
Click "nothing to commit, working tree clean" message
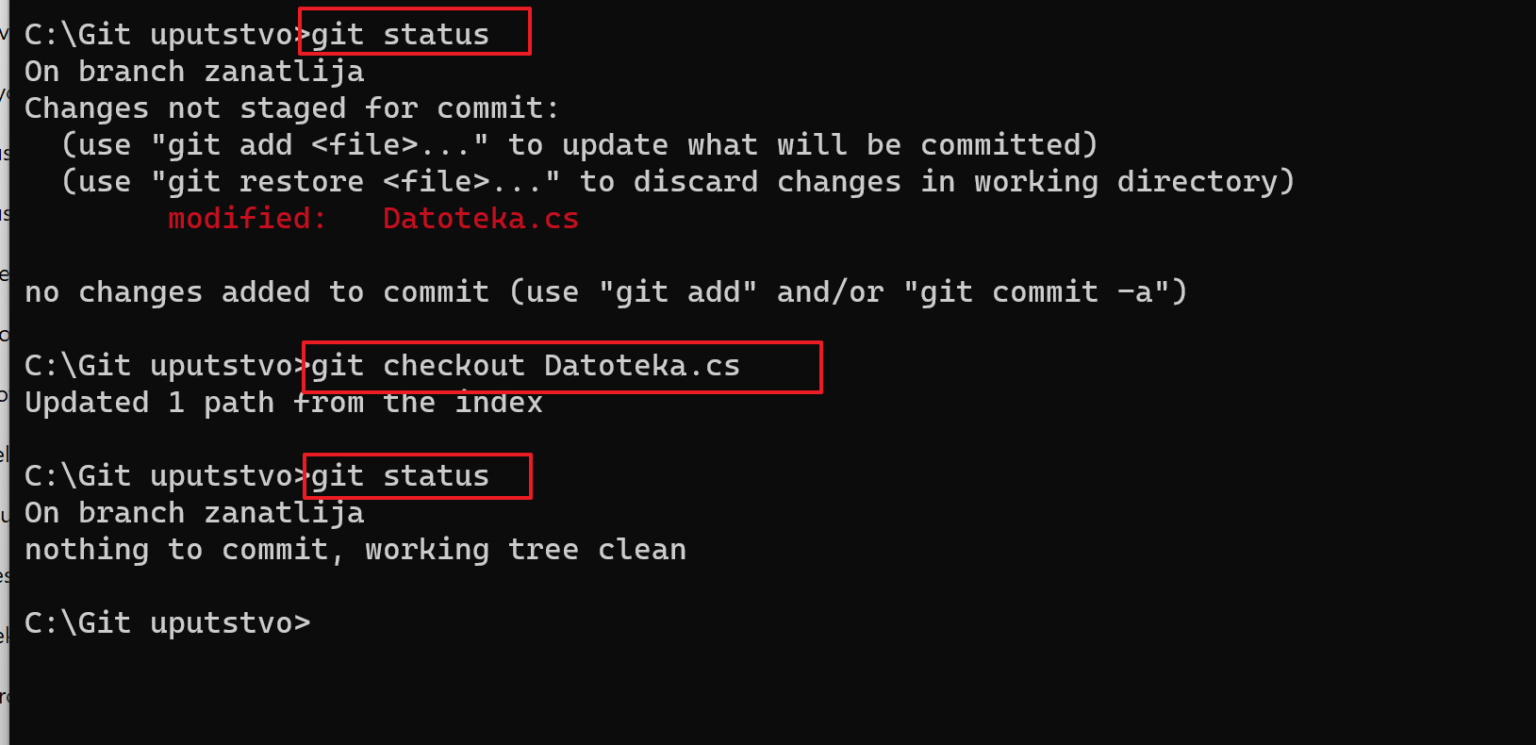click(x=355, y=550)
